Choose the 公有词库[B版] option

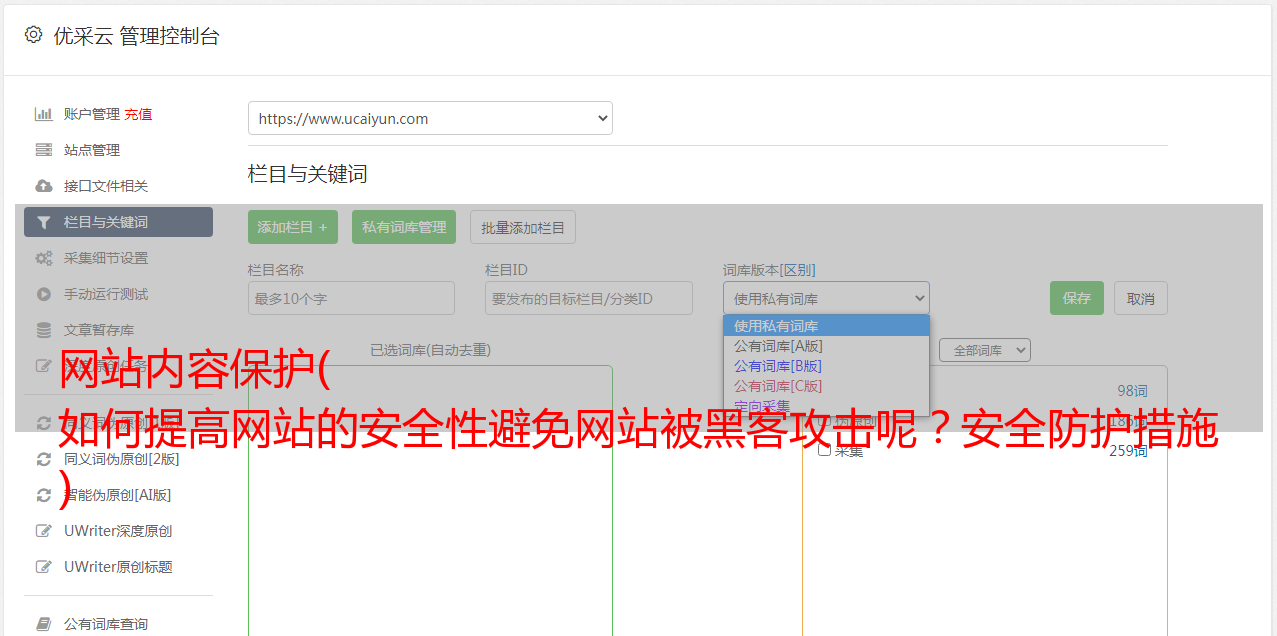pos(826,366)
